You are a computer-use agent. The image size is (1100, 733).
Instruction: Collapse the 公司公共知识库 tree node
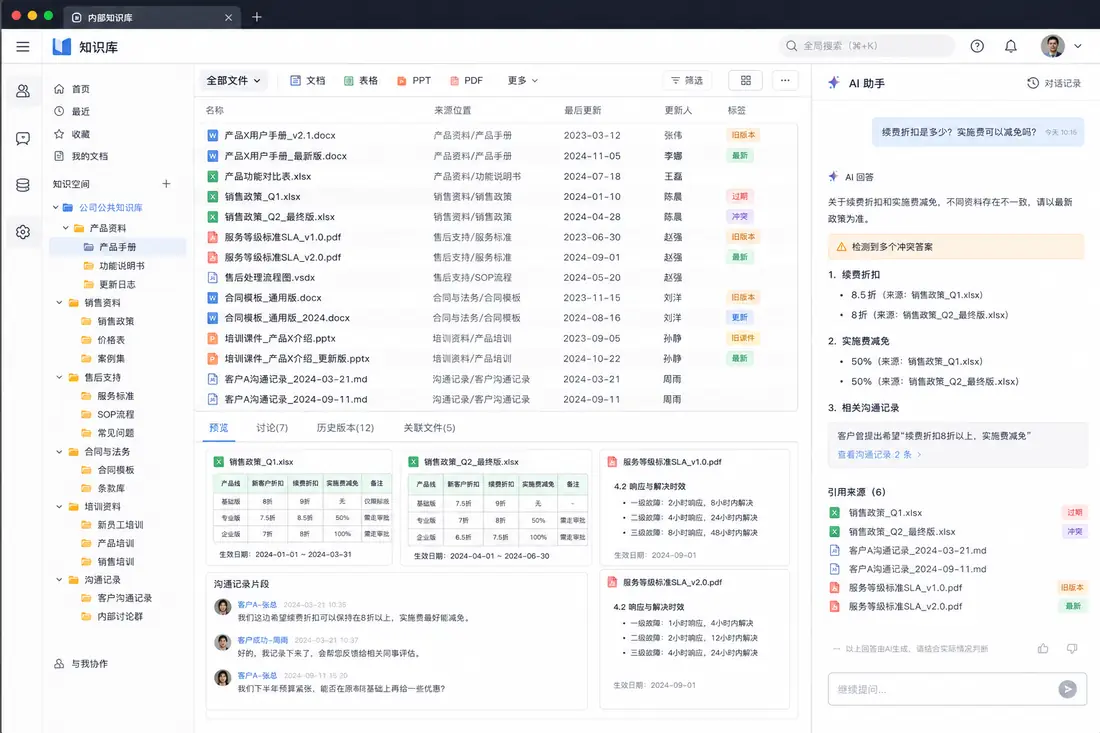pyautogui.click(x=55, y=208)
